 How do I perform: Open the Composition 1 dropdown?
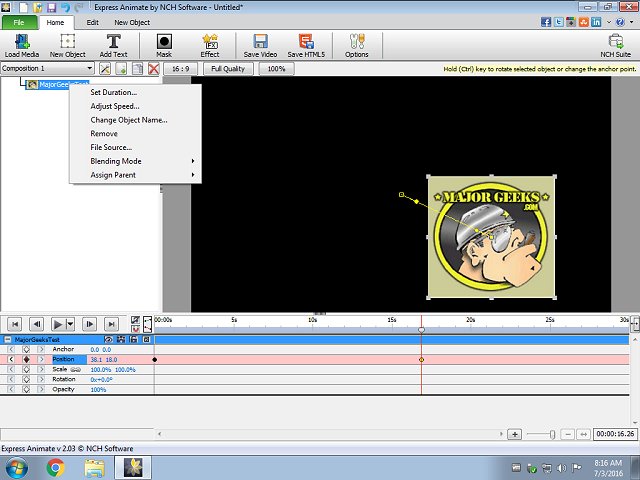tap(89, 69)
